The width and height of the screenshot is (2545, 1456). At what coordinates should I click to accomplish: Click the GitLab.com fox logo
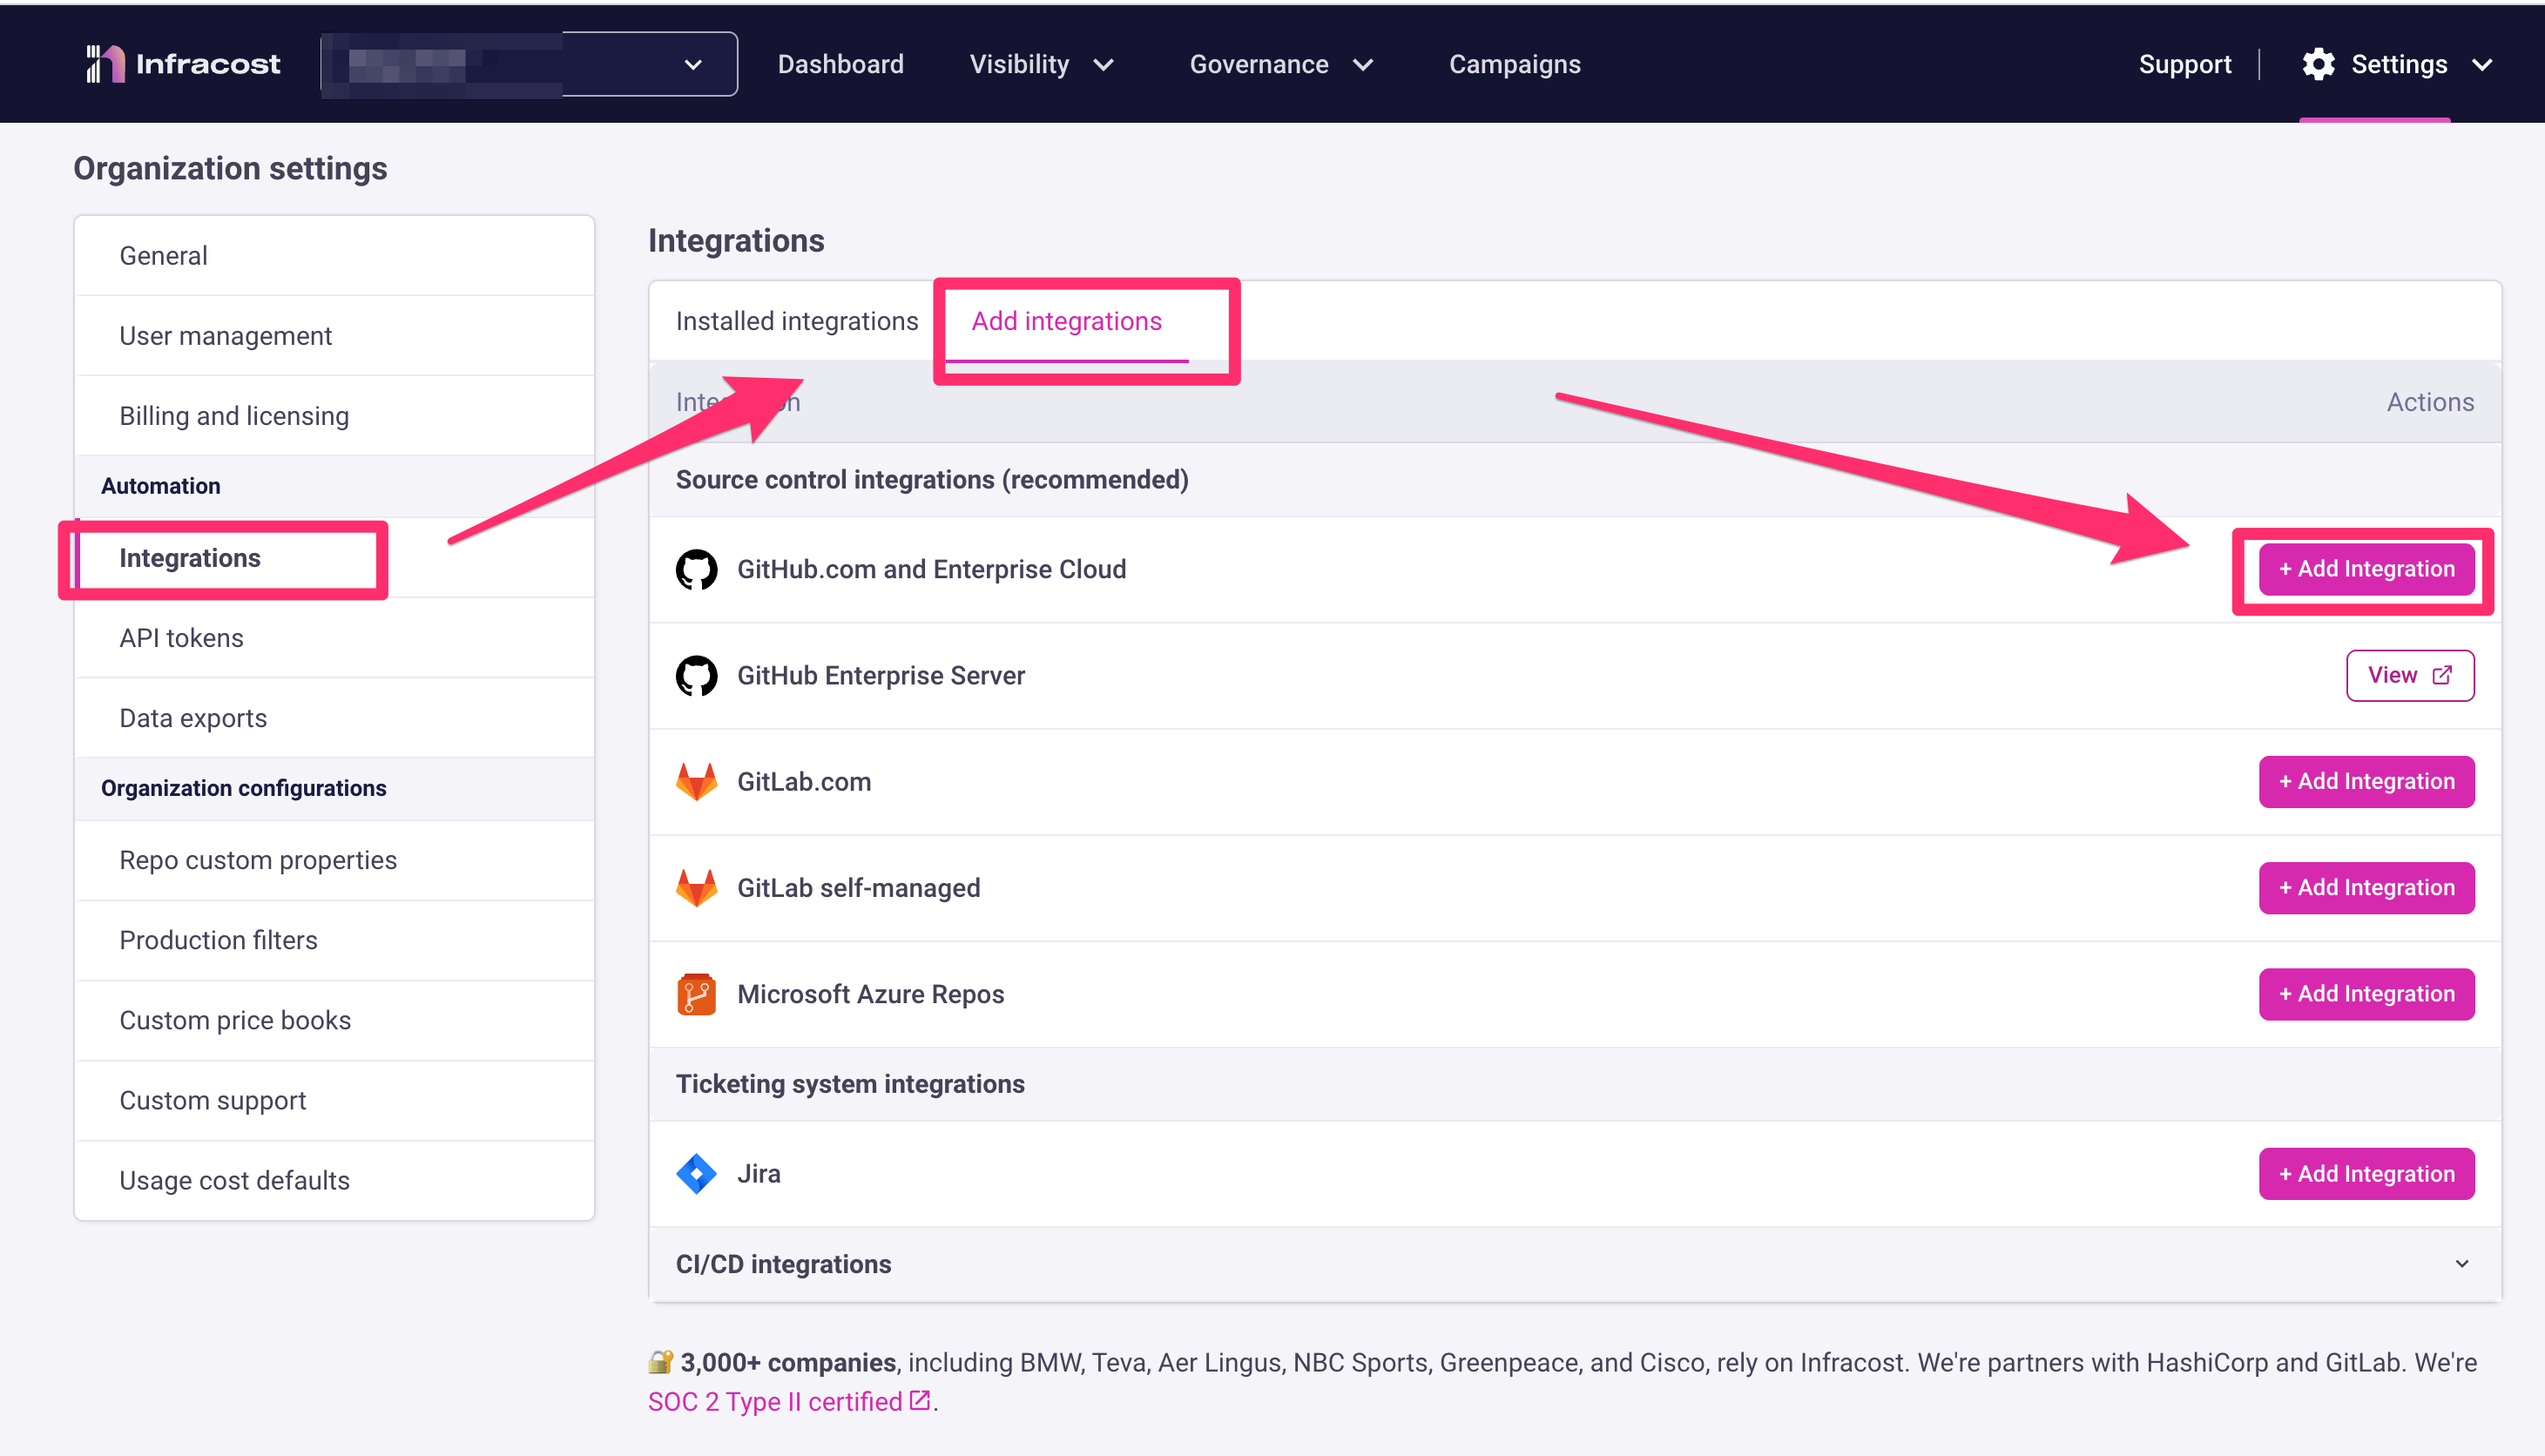point(696,782)
